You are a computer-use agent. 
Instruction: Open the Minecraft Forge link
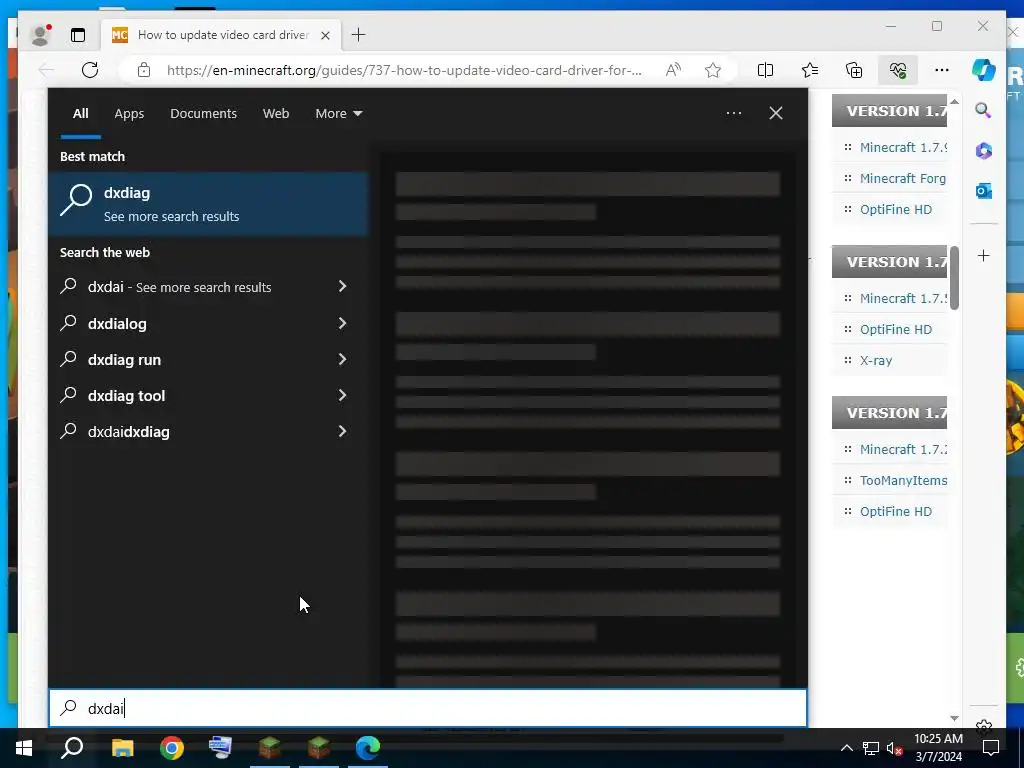coord(903,178)
